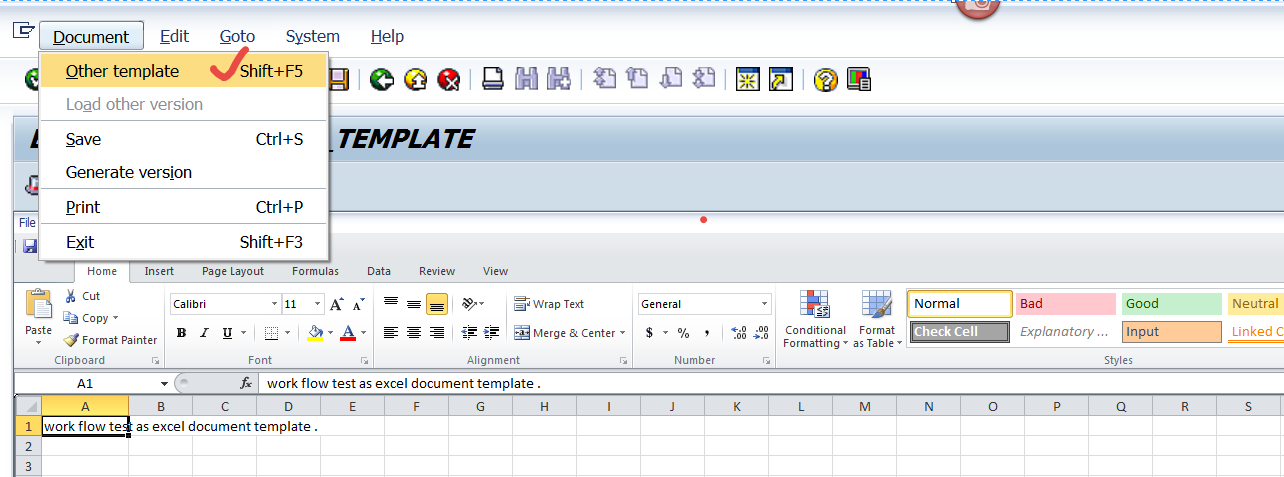Apply the Bad cell style
Viewport: 1284px width, 477px height.
[1066, 304]
